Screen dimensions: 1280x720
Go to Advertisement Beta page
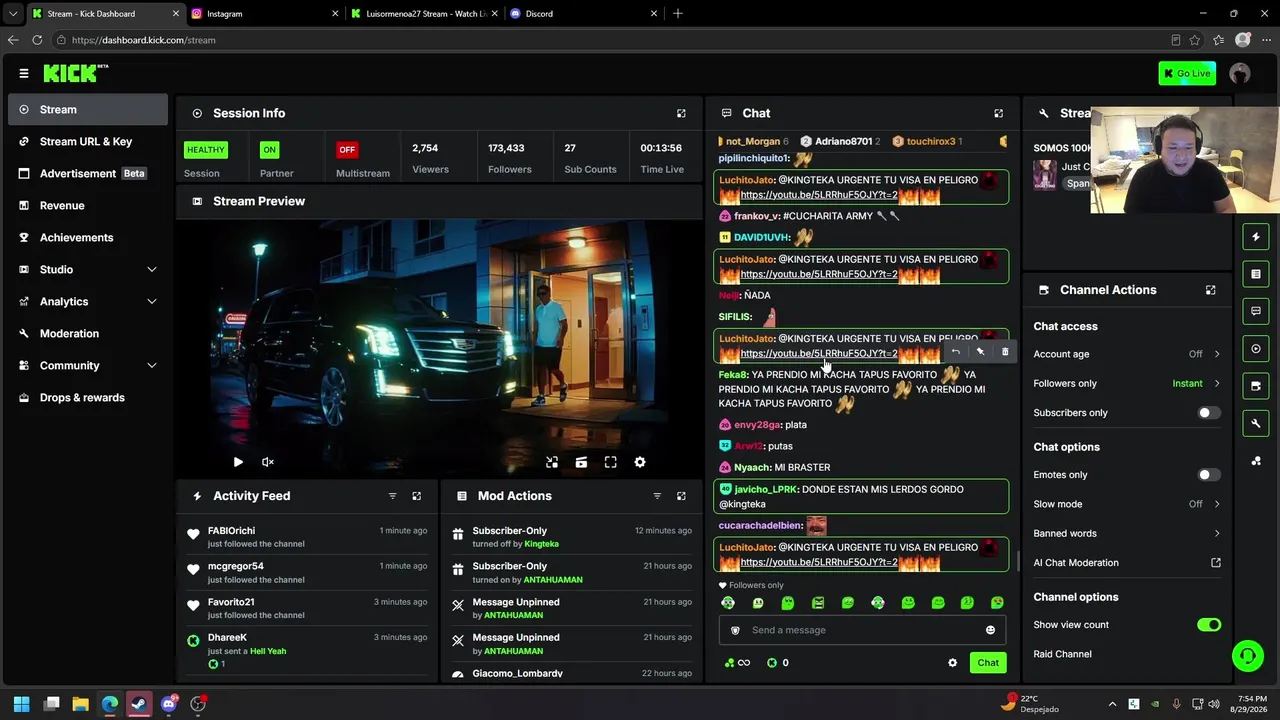pos(88,174)
